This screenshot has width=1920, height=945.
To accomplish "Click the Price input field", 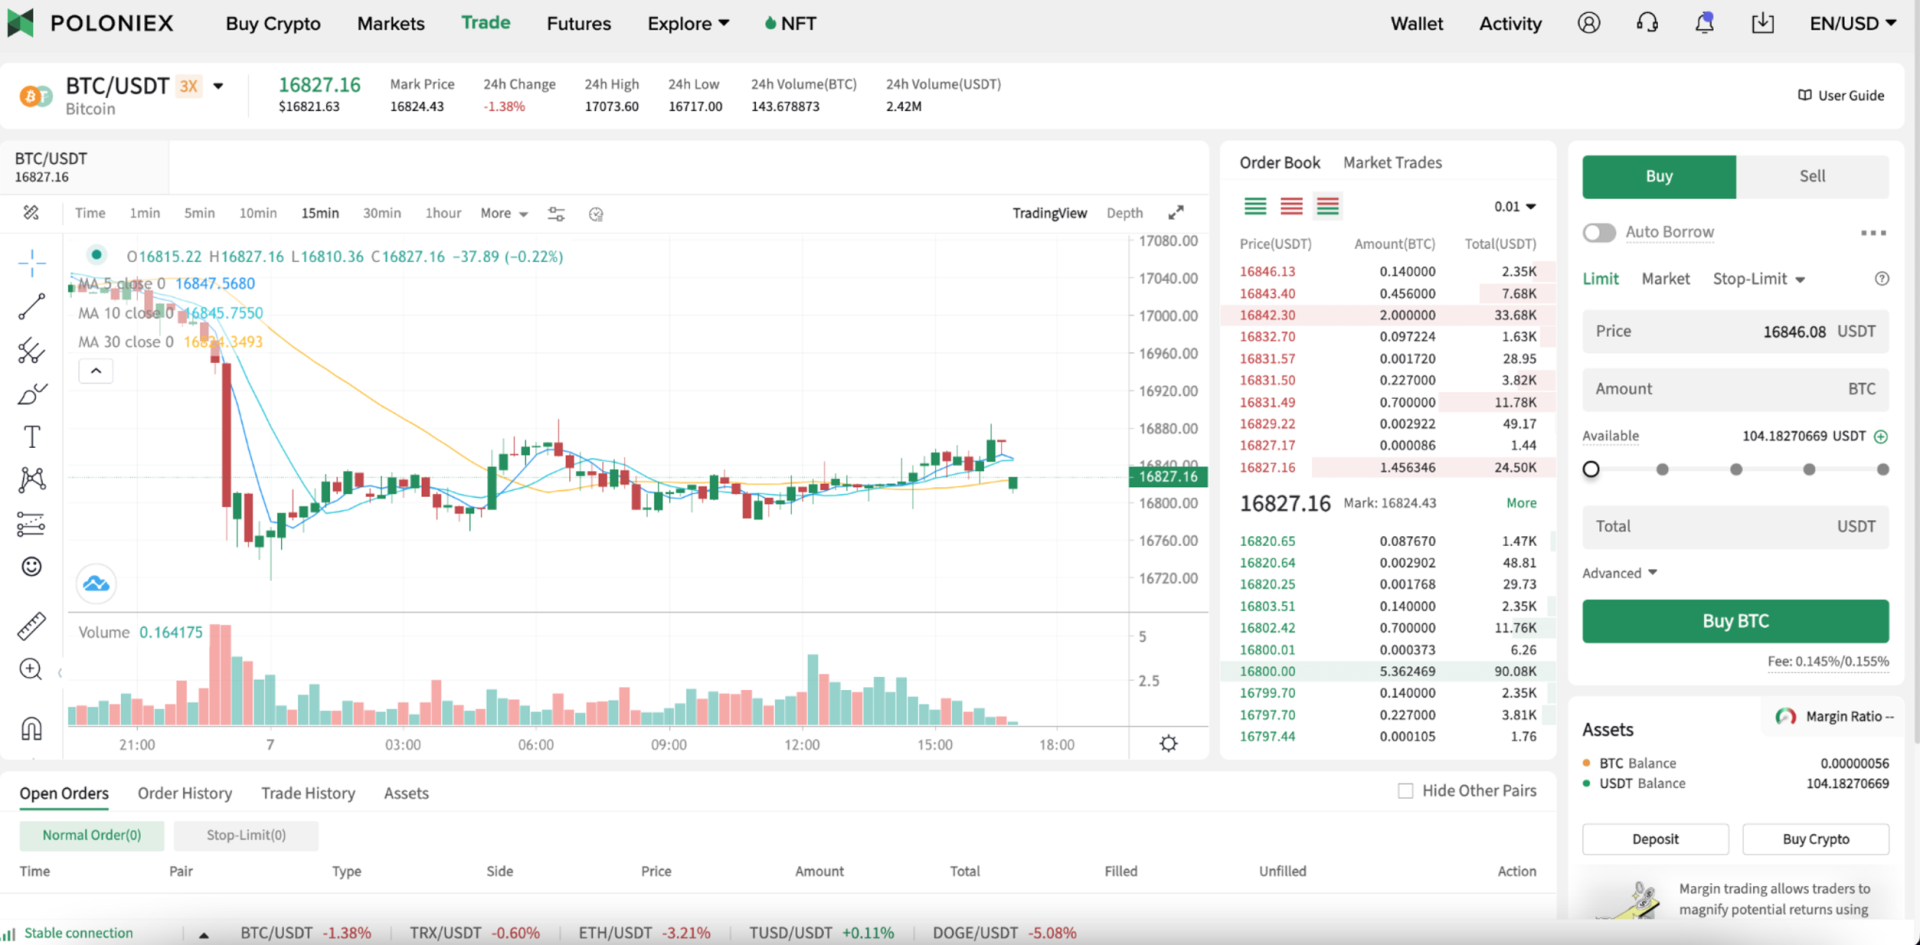I will pos(1735,331).
